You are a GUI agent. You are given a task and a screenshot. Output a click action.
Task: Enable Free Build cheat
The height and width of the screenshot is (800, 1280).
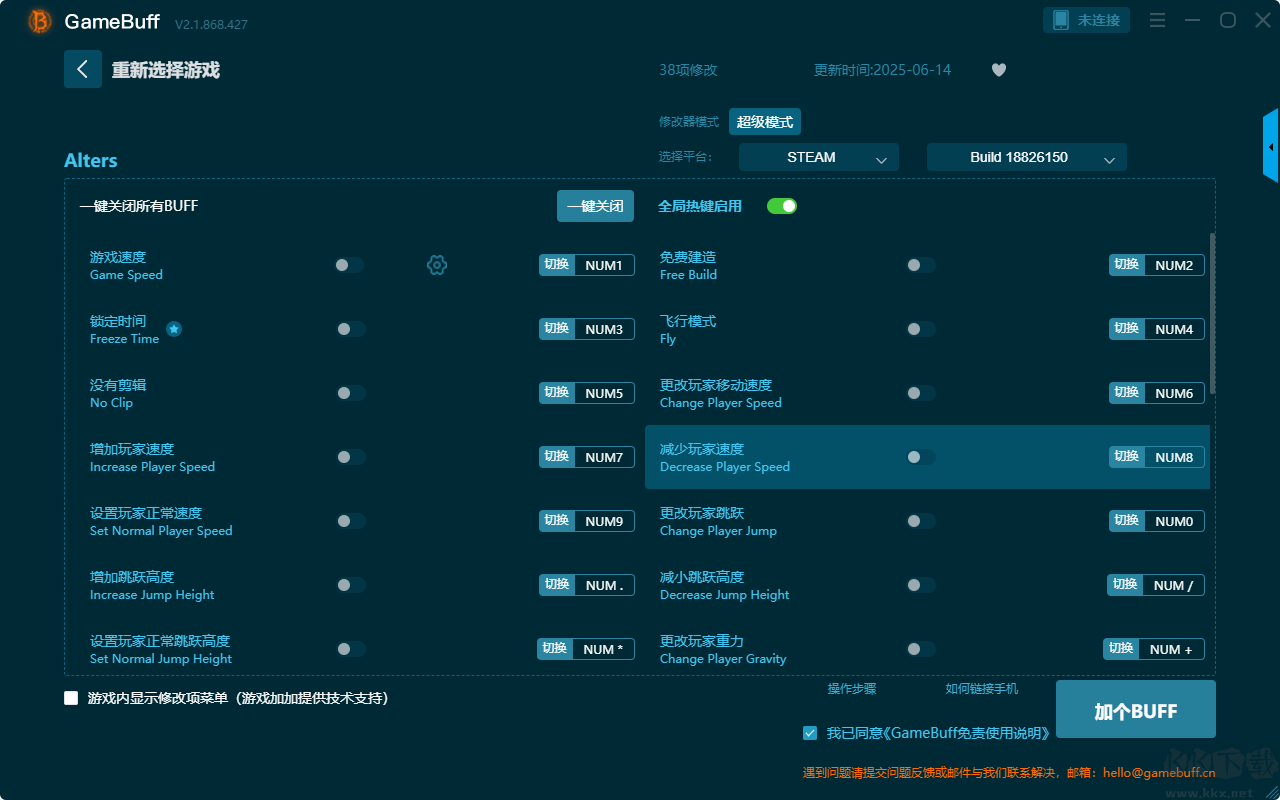[x=921, y=265]
